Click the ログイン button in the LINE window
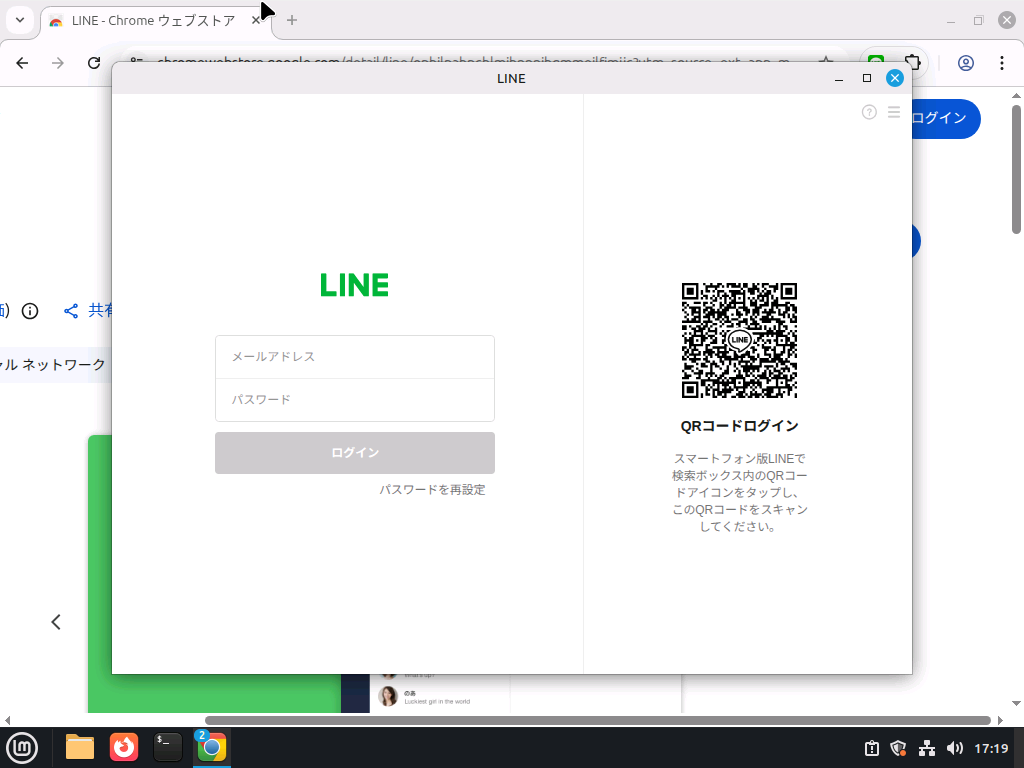Image resolution: width=1024 pixels, height=768 pixels. [354, 452]
